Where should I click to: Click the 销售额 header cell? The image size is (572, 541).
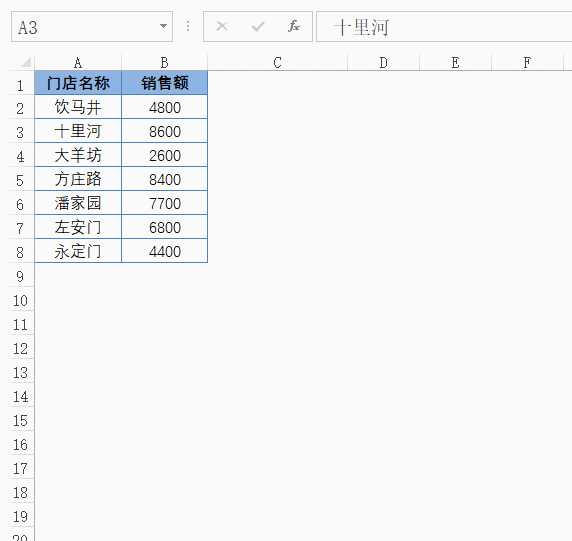pos(165,83)
